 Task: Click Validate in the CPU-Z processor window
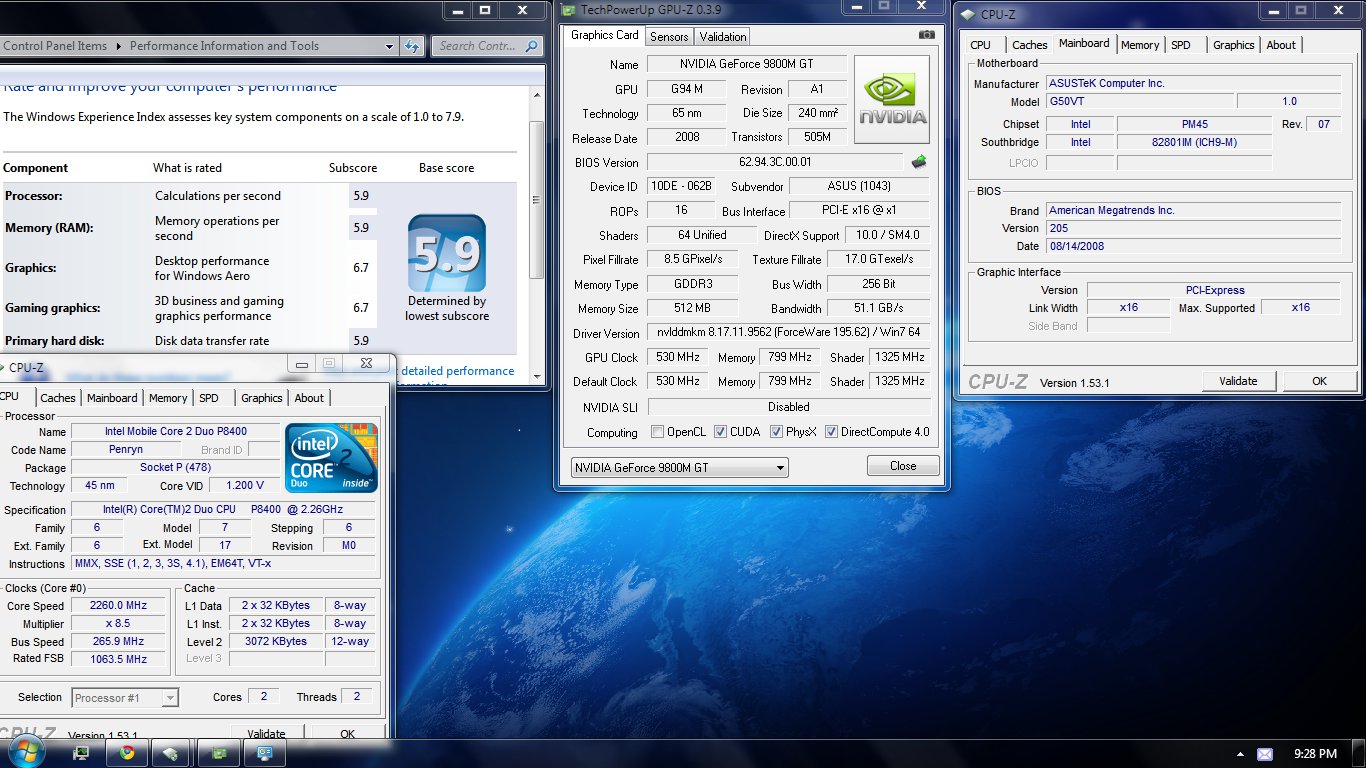[266, 733]
